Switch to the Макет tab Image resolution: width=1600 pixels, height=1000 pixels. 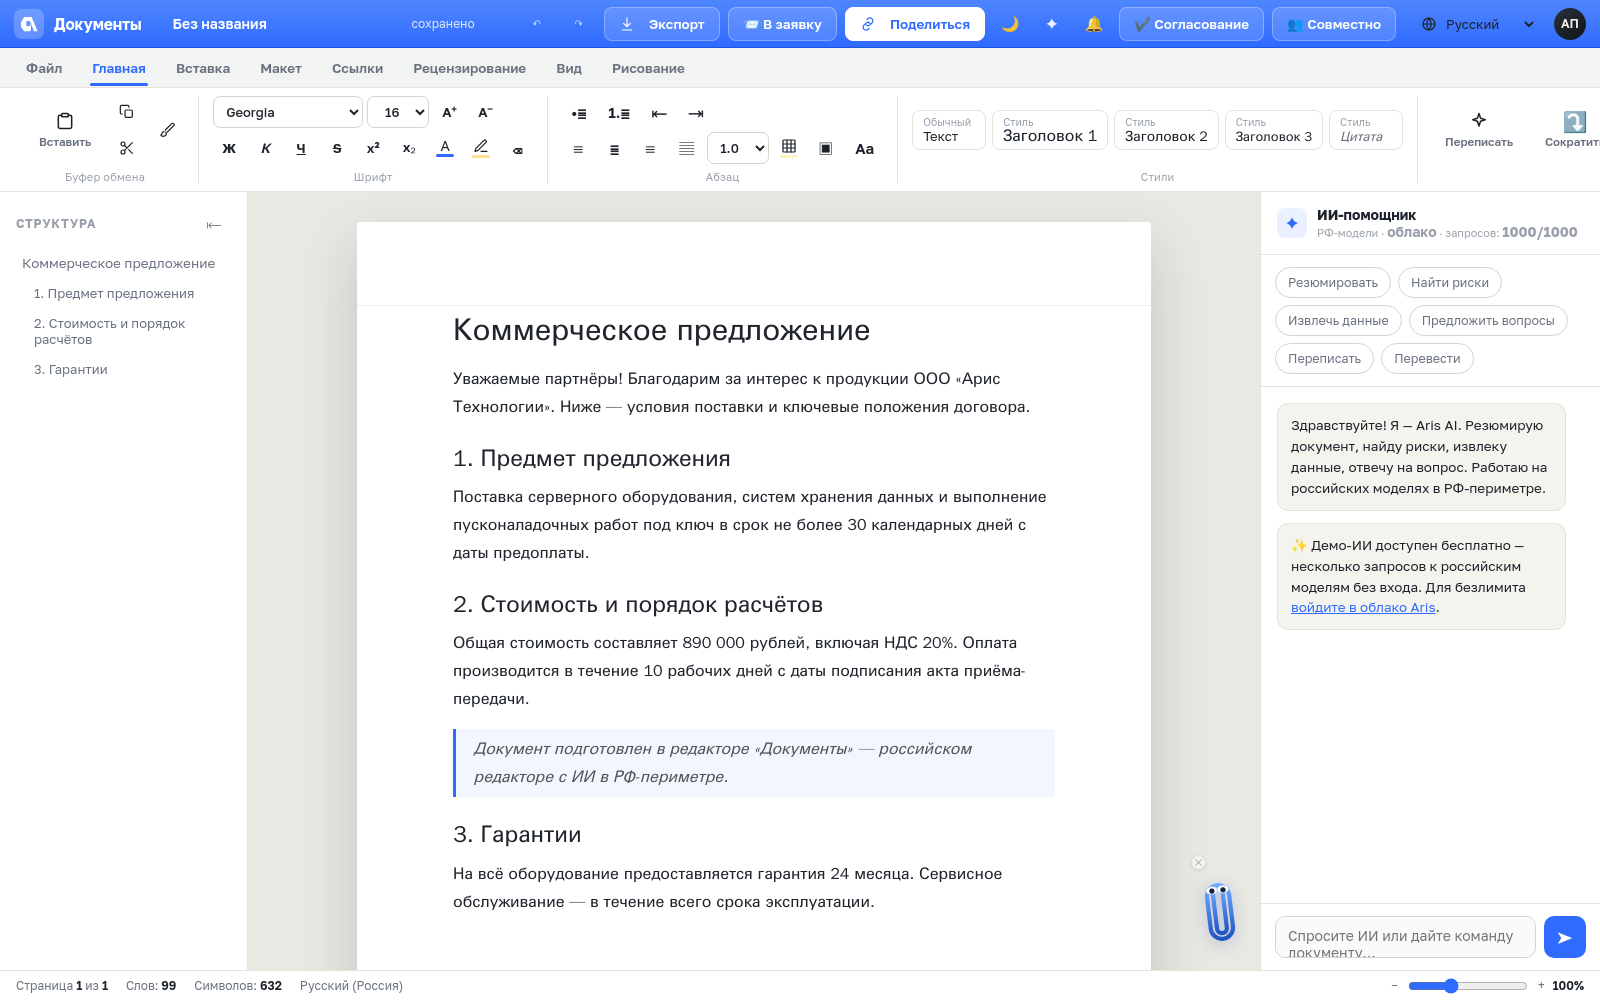tap(281, 68)
